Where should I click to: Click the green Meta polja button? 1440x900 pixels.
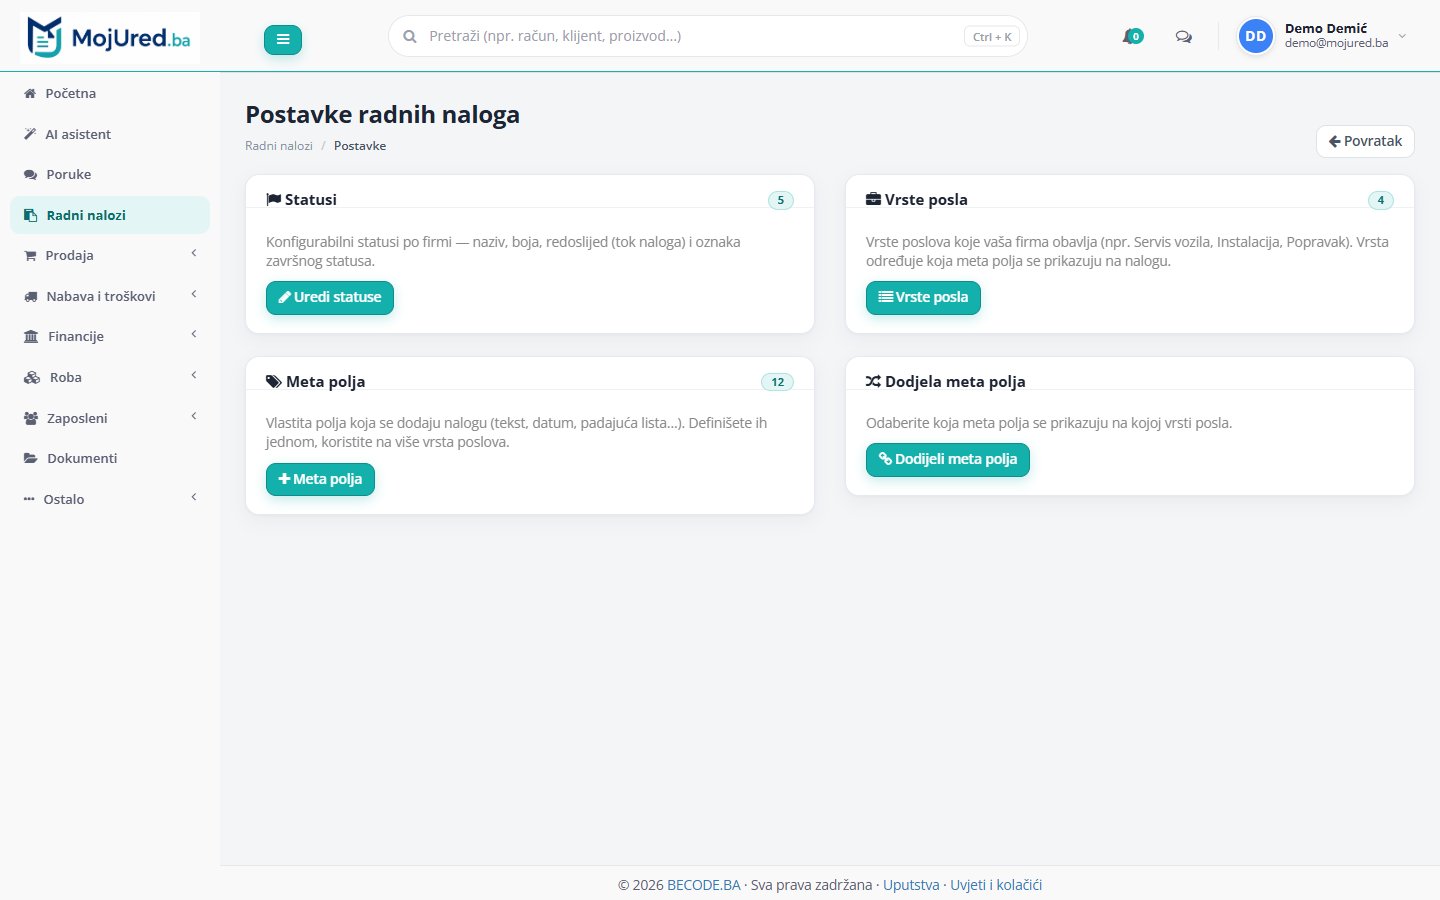320,479
